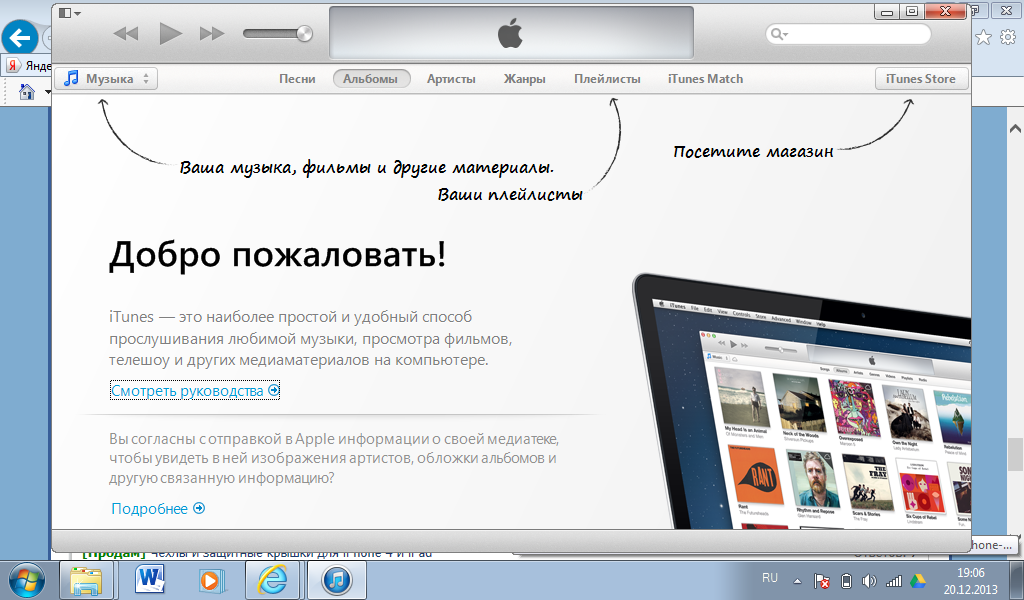Open the Музыка library dropdown
This screenshot has height=600, width=1024.
[x=106, y=79]
